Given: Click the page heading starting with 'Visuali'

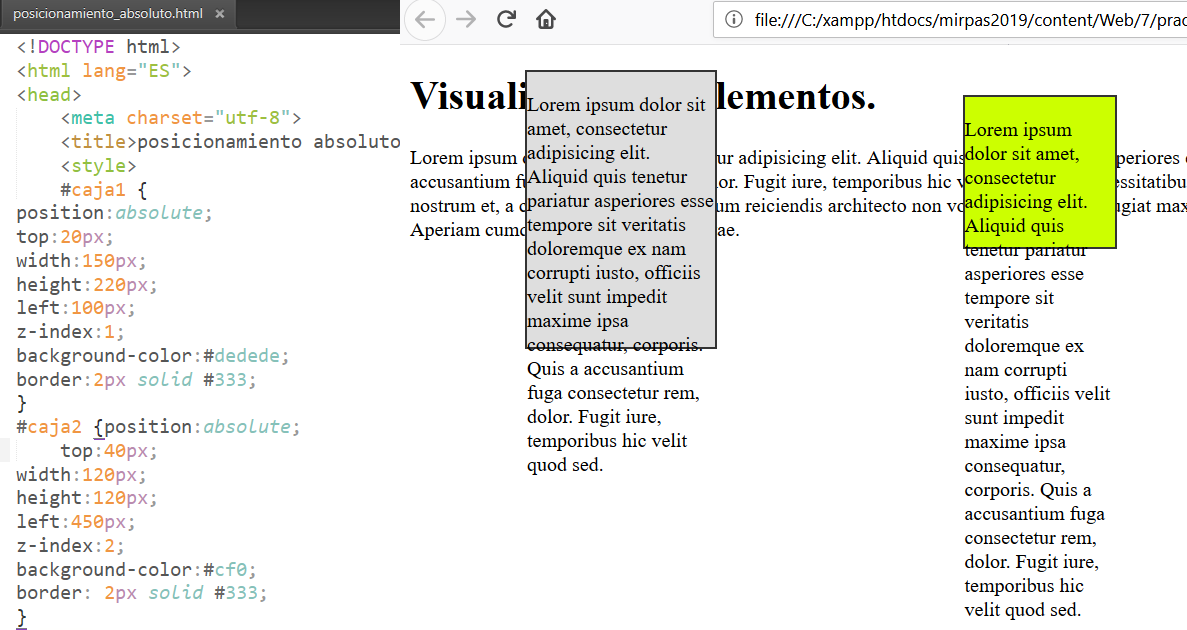Looking at the screenshot, I should (643, 96).
